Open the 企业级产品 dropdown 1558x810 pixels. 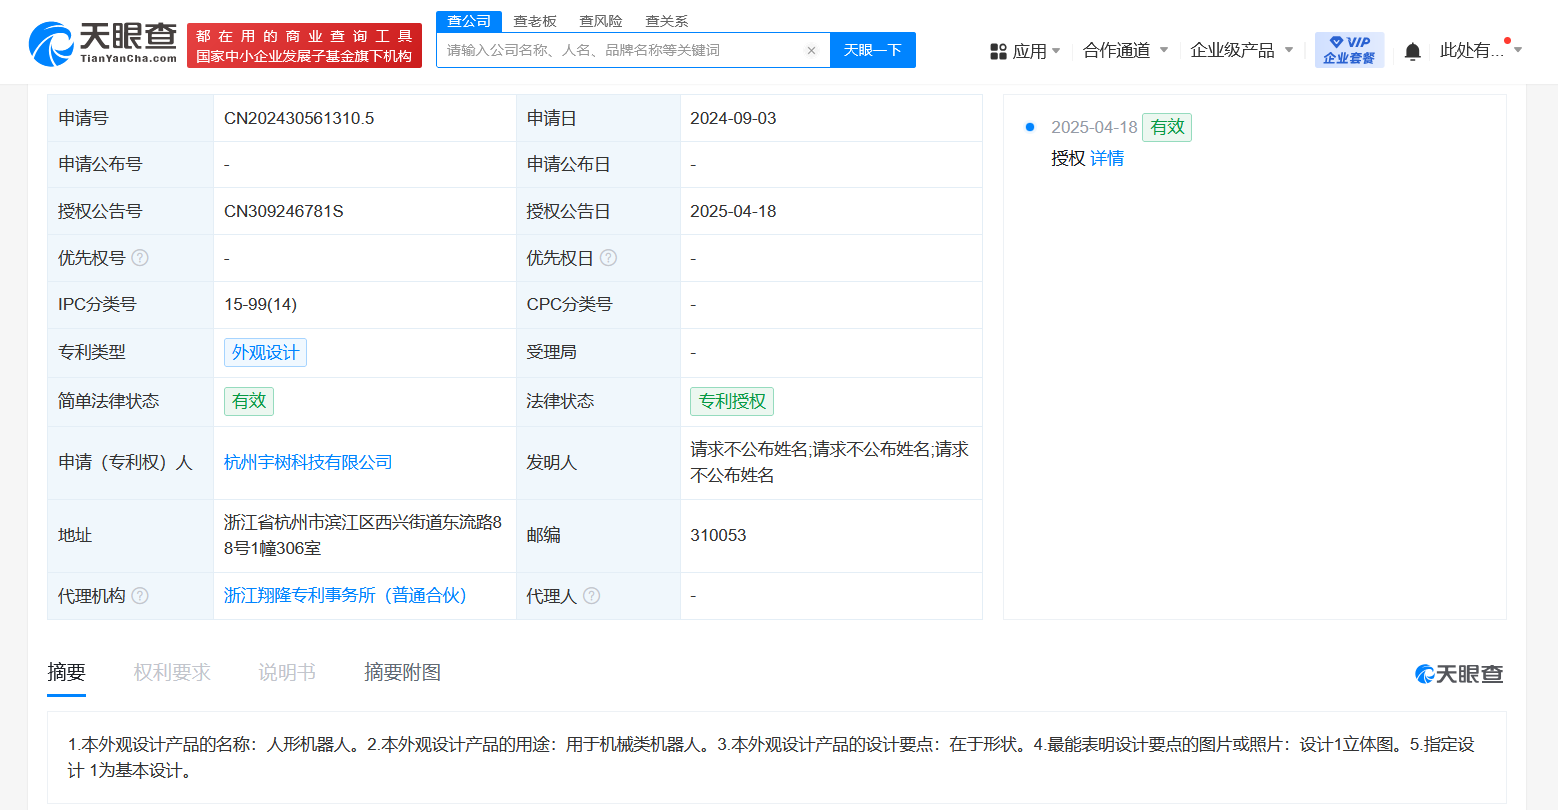click(1241, 50)
